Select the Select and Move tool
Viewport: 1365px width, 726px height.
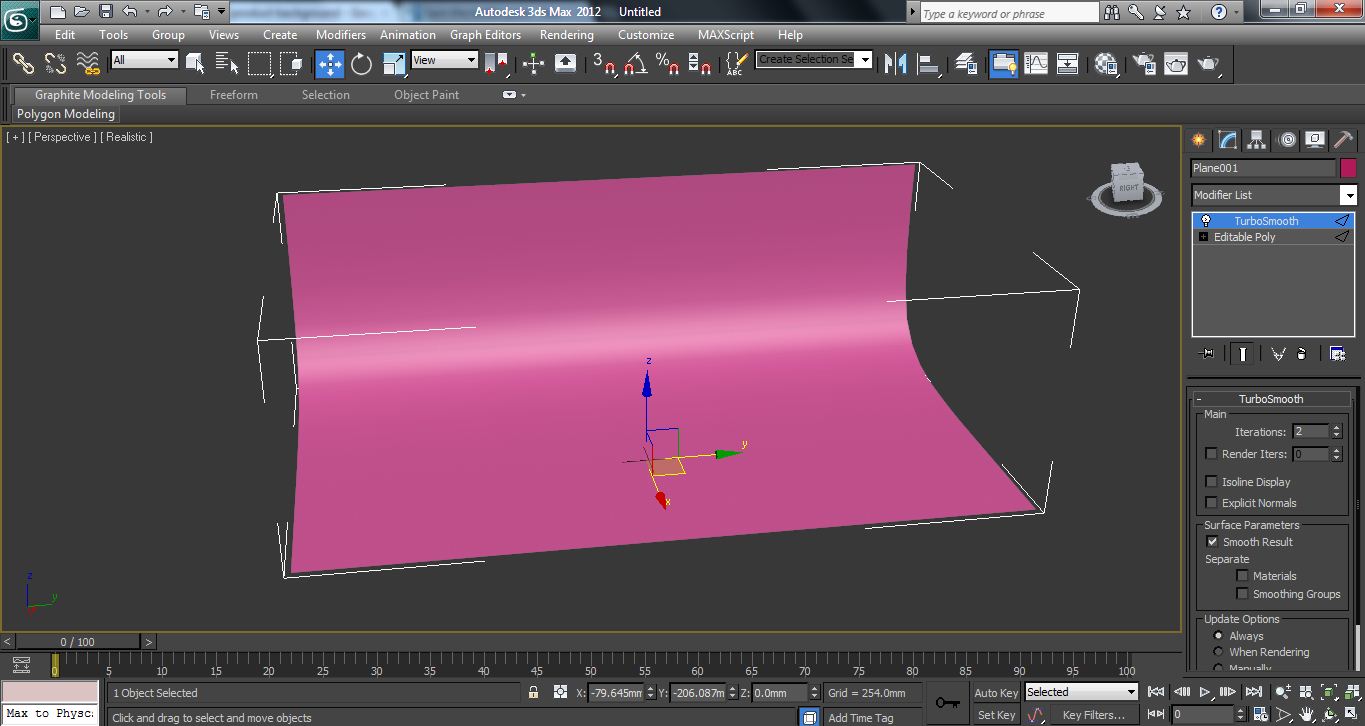330,64
